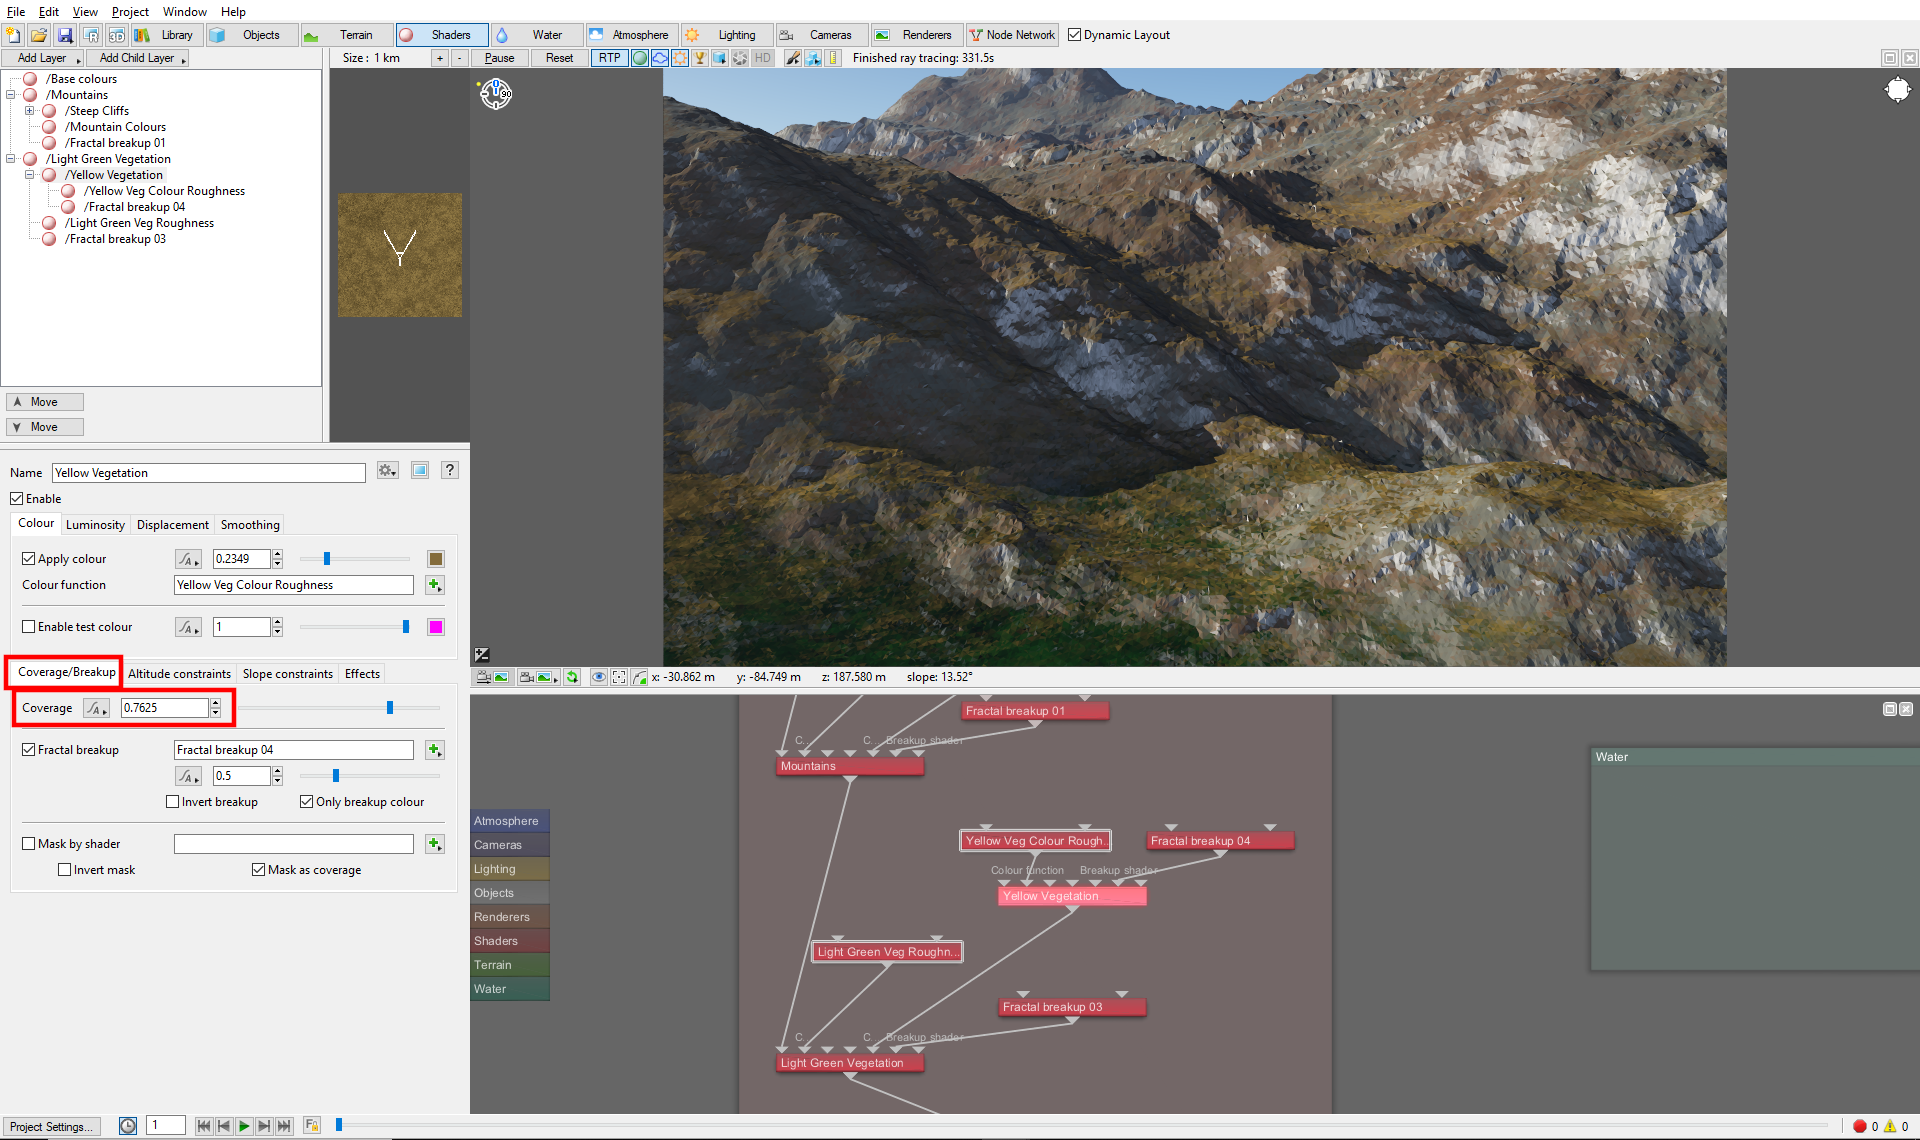The height and width of the screenshot is (1140, 1920).
Task: Click the magenta test colour swatch
Action: [x=436, y=627]
